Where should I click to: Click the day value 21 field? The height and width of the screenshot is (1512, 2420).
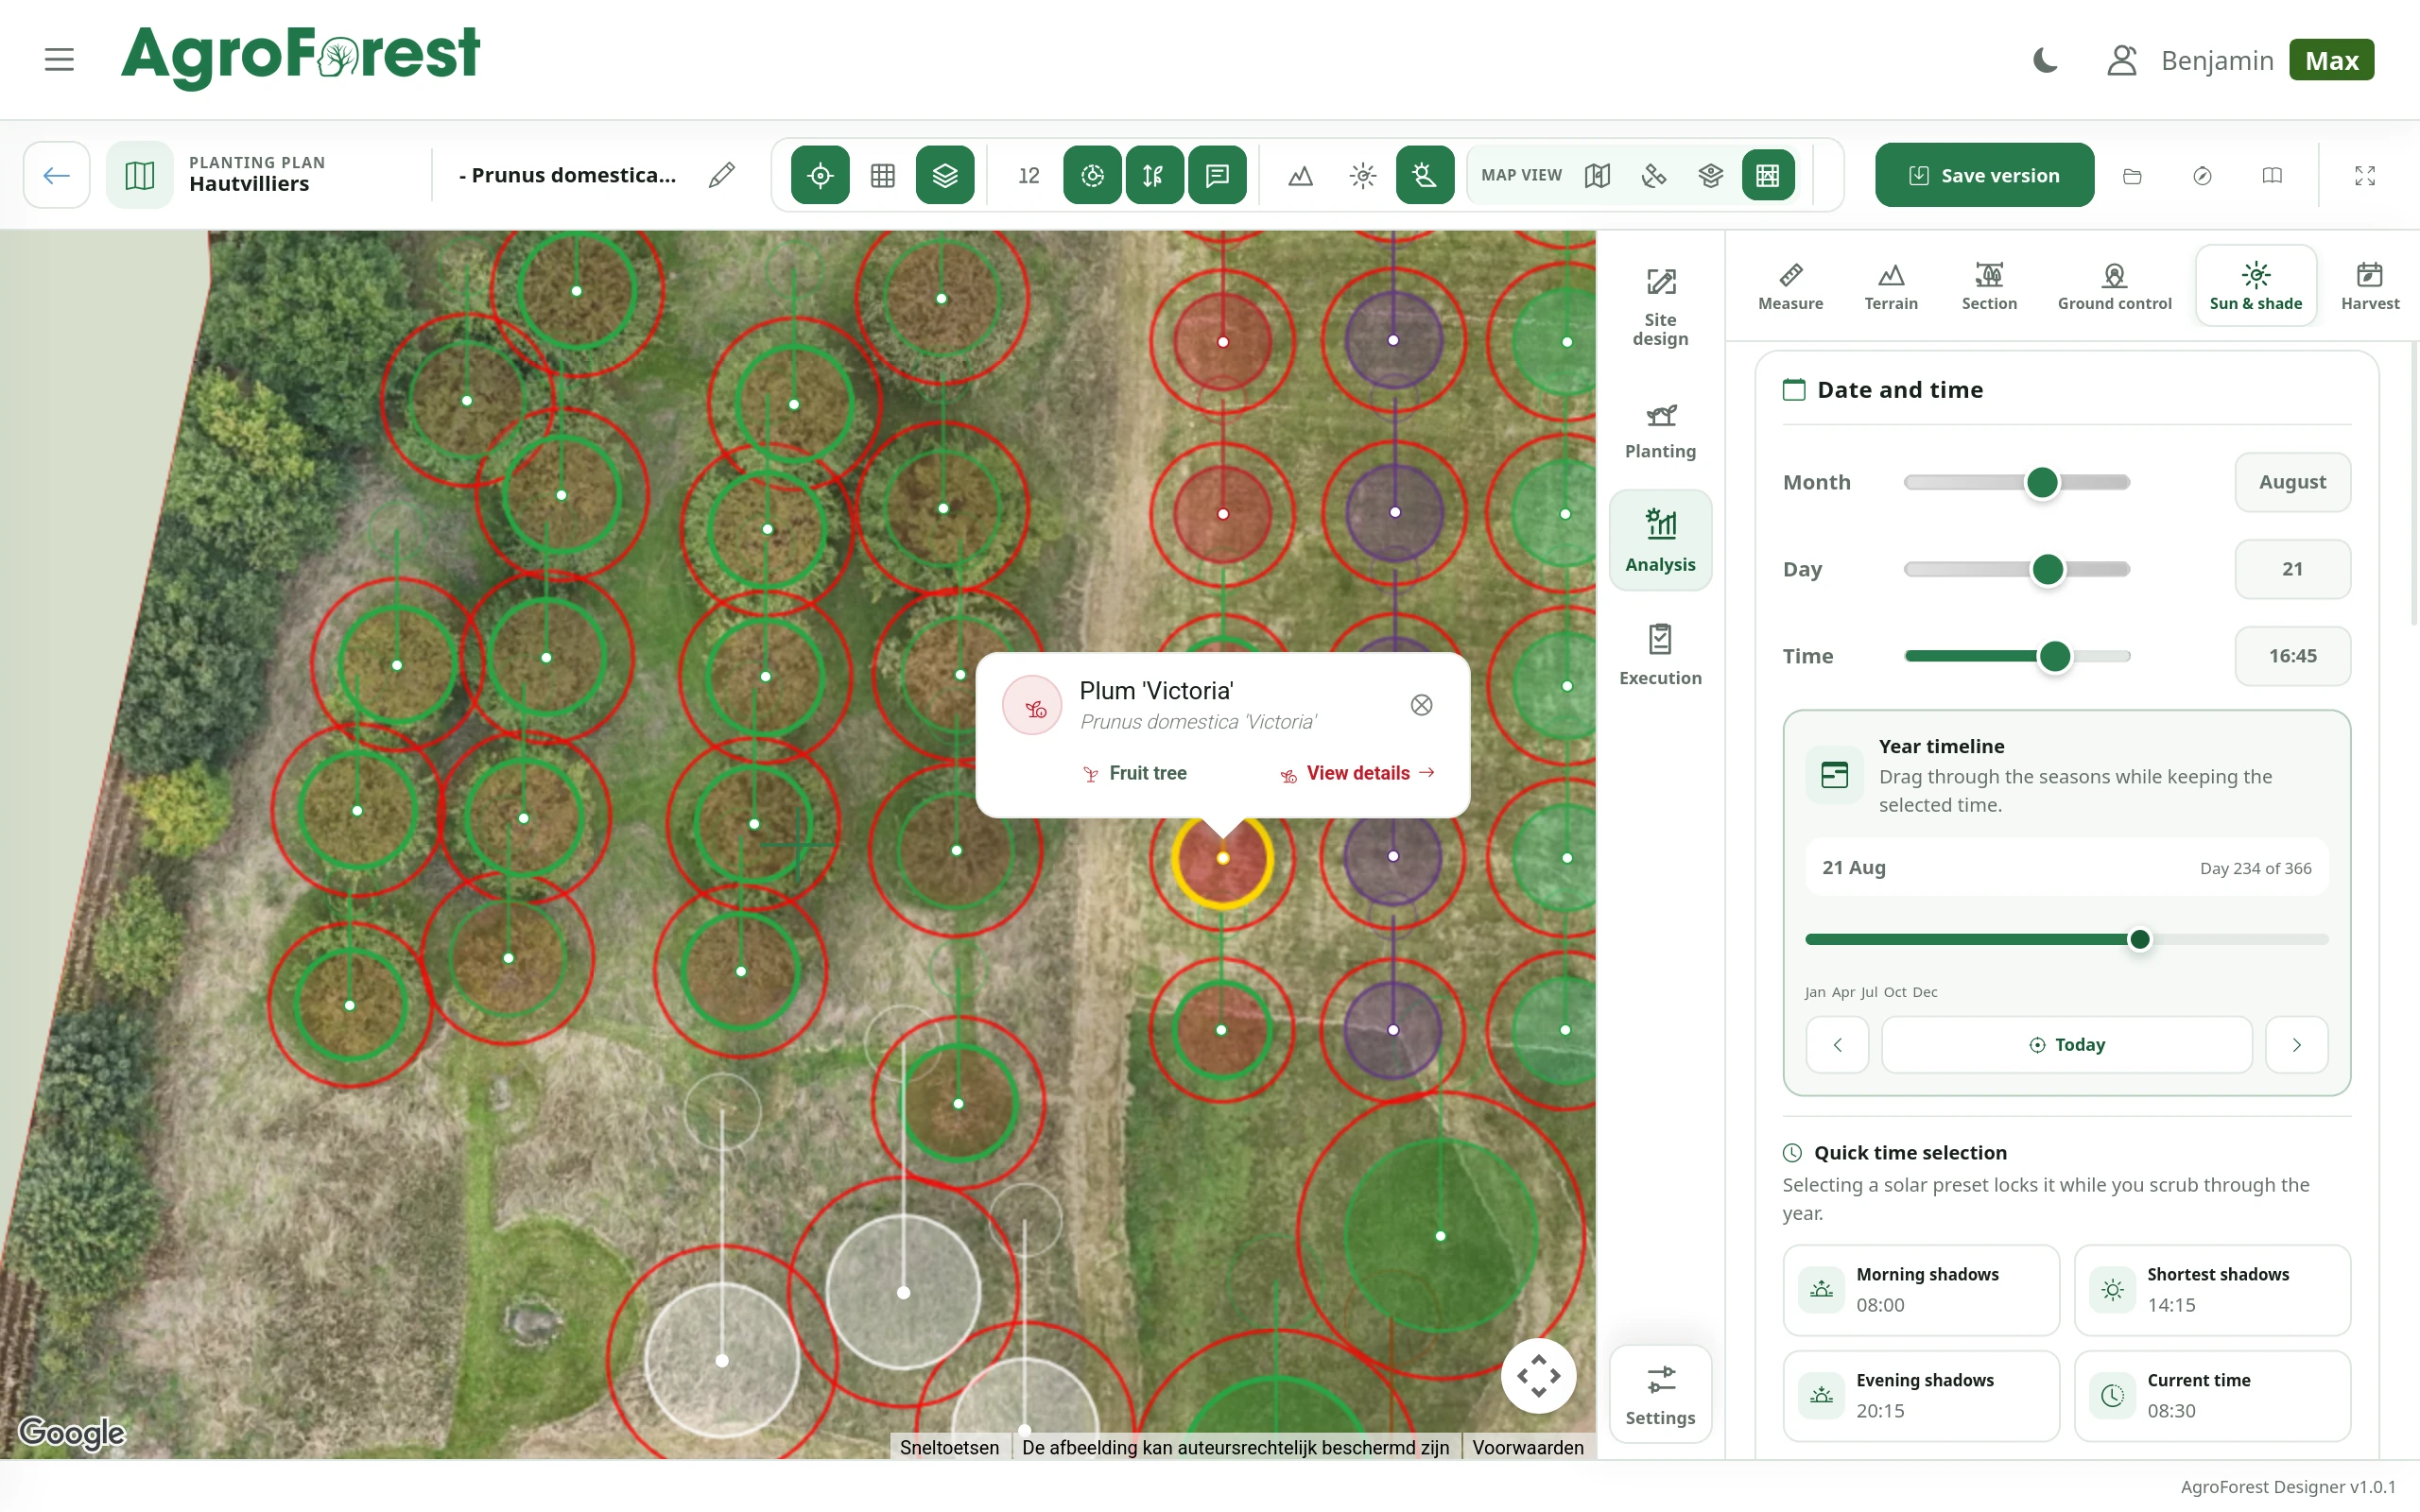[2292, 570]
